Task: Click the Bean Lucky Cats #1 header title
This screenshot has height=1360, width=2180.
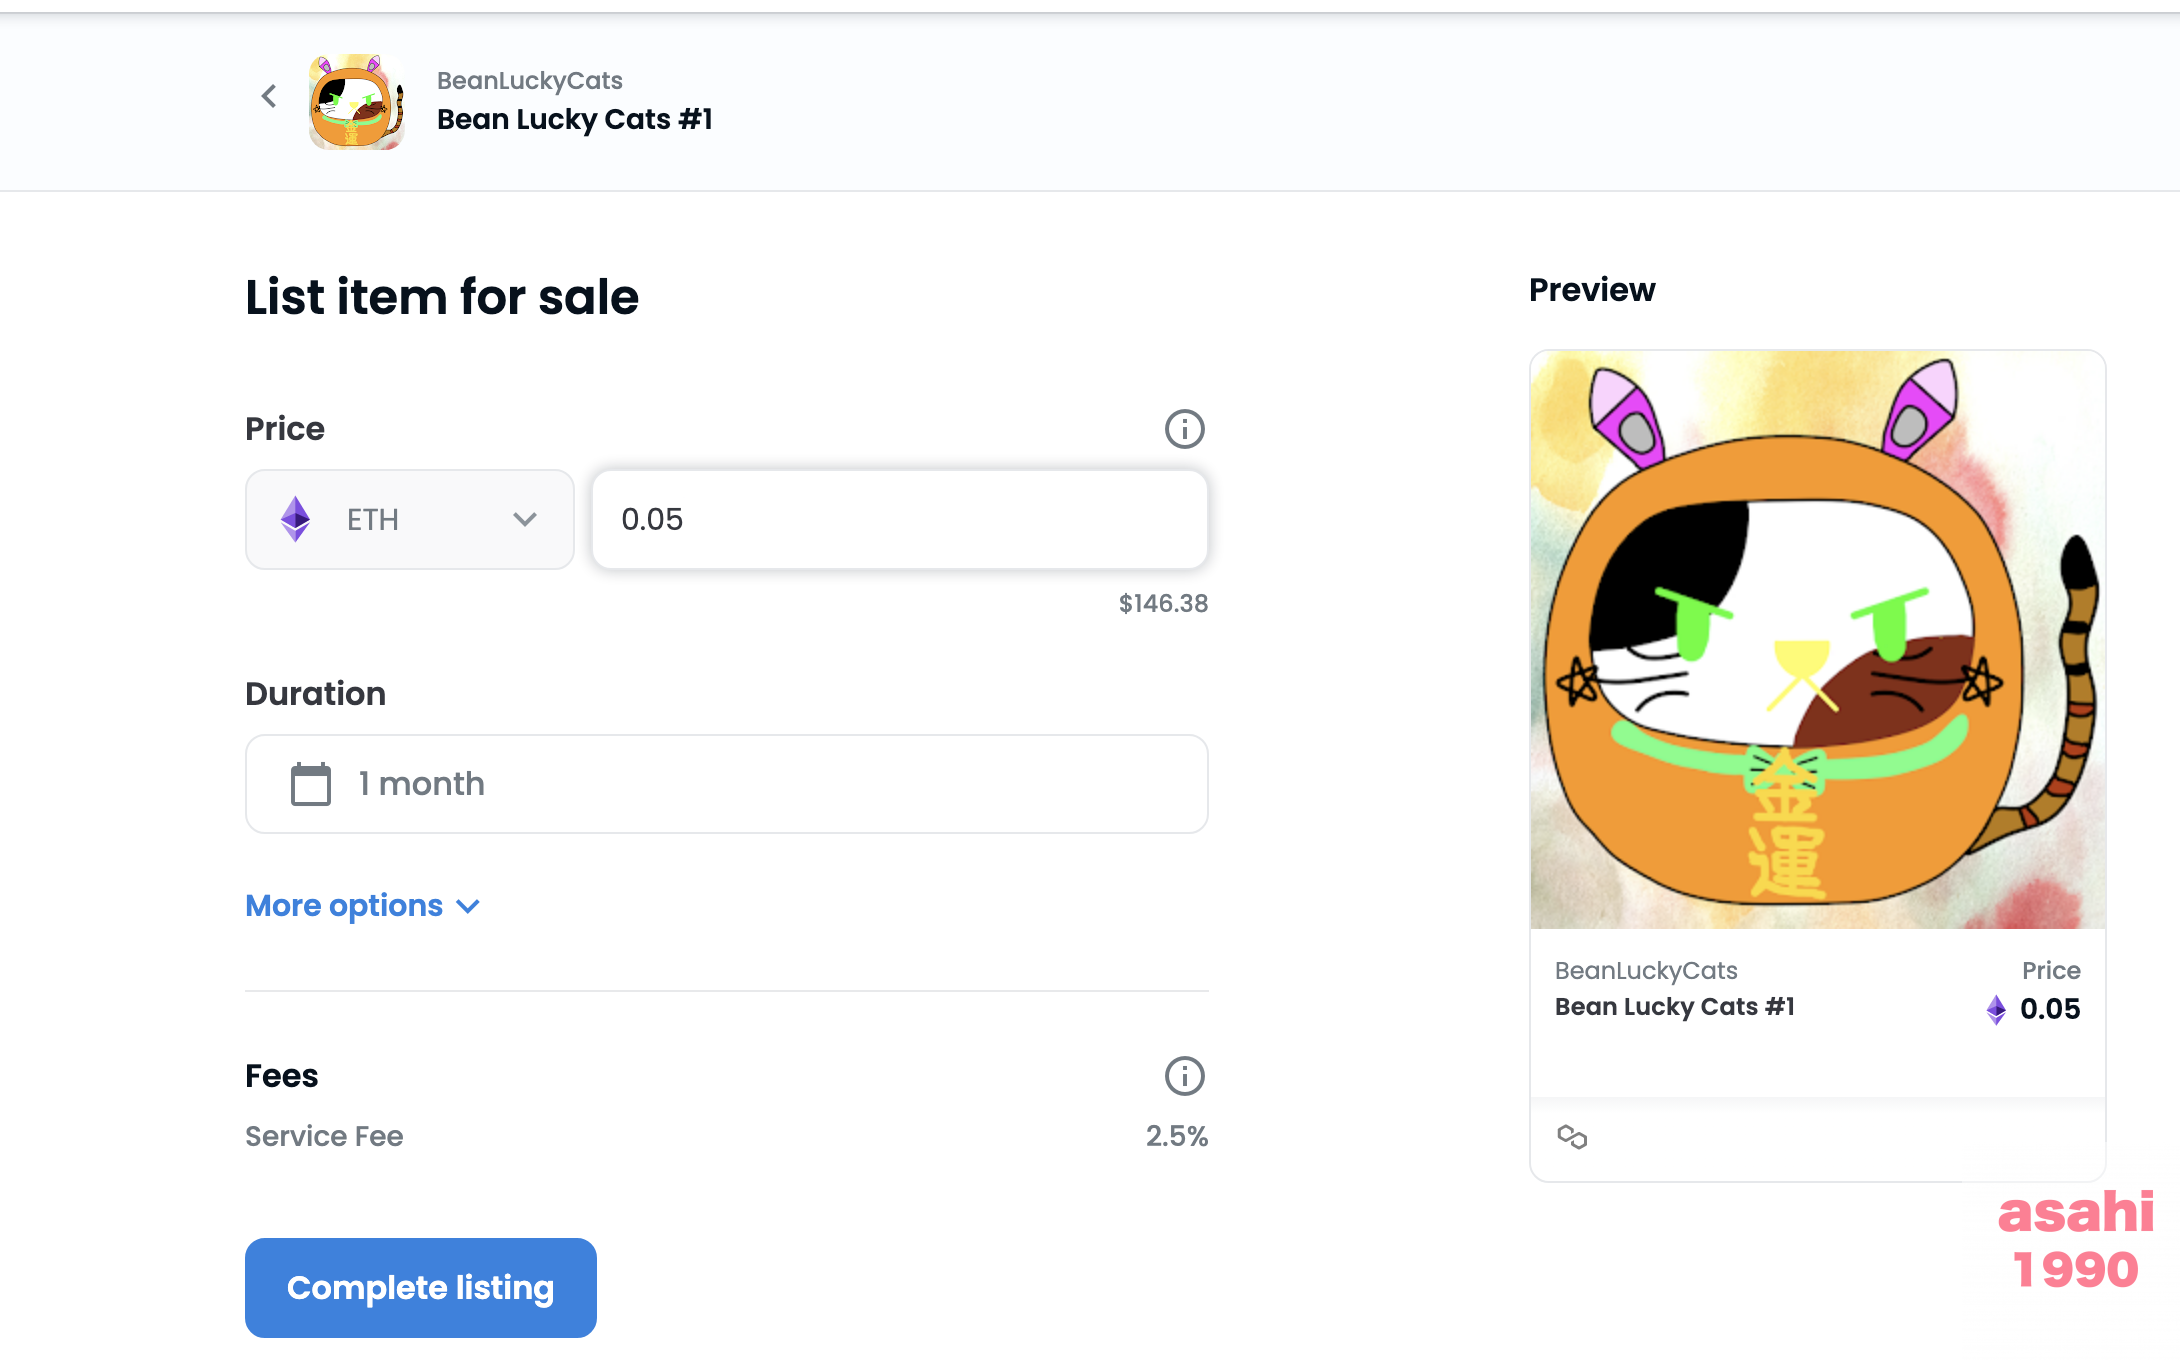Action: 575,119
